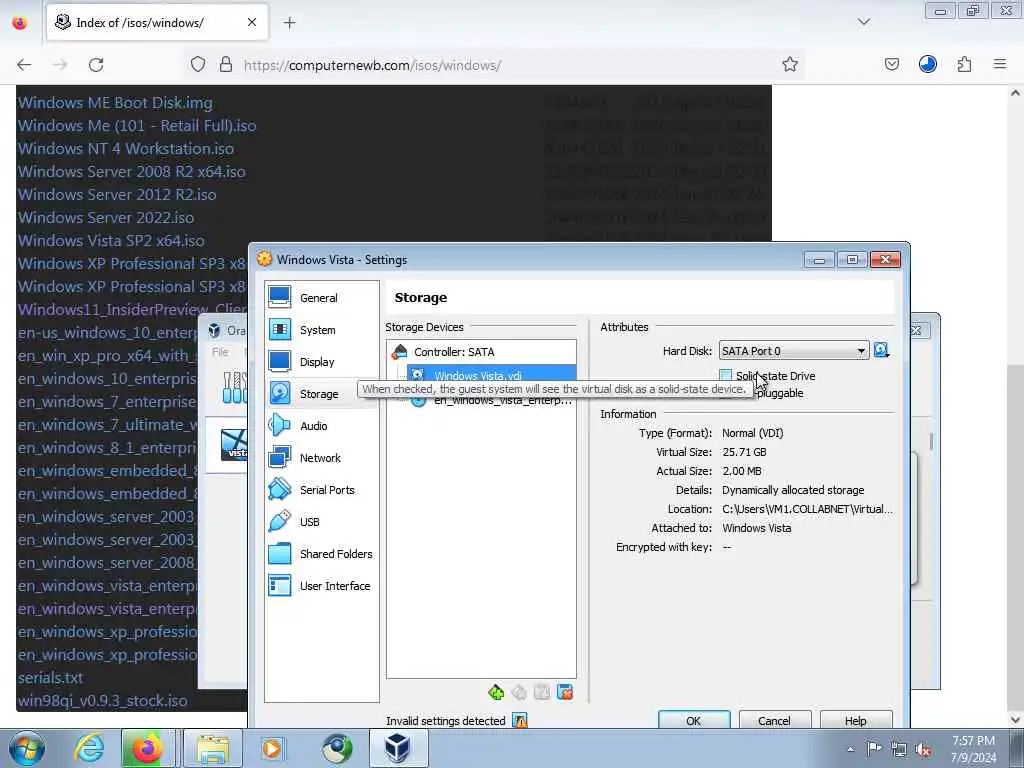The width and height of the screenshot is (1024, 768).
Task: Click the Help button in Settings
Action: tap(856, 720)
